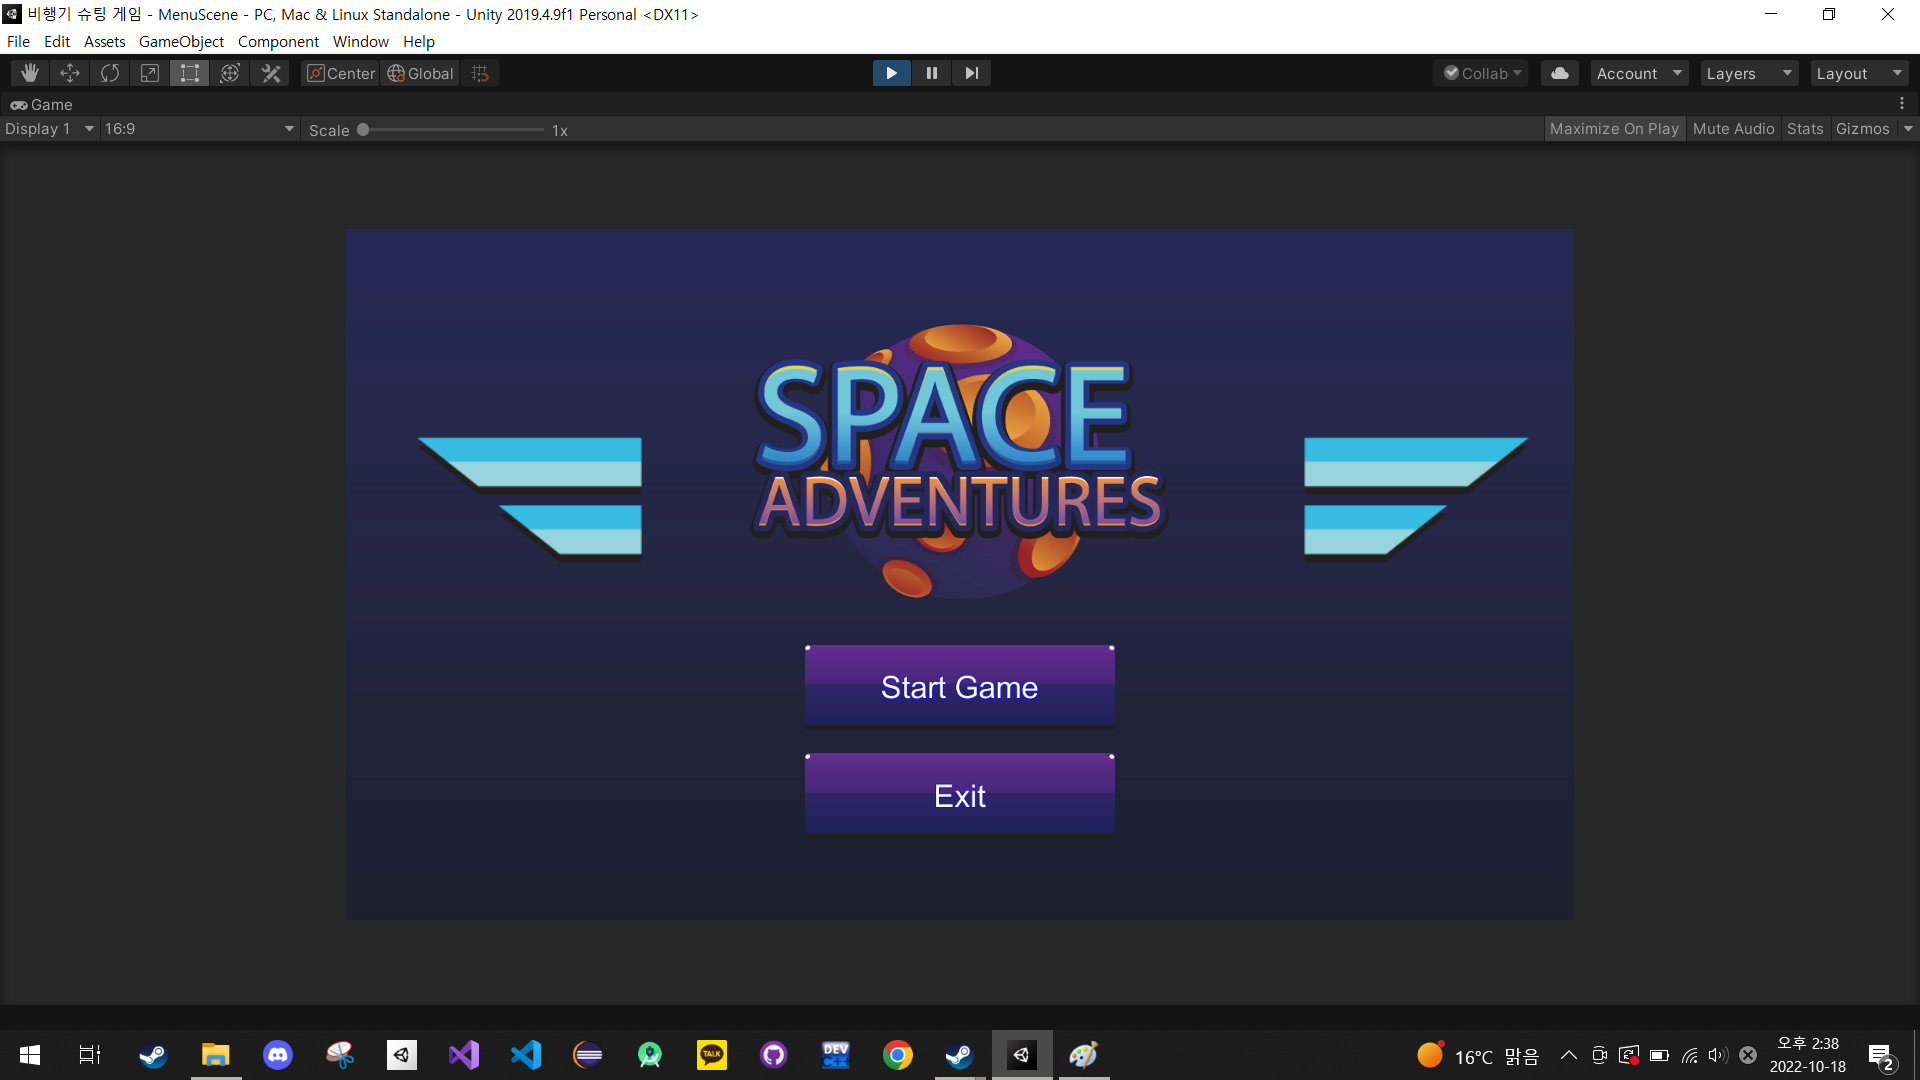Click the Exit button
The image size is (1920, 1080).
point(958,794)
